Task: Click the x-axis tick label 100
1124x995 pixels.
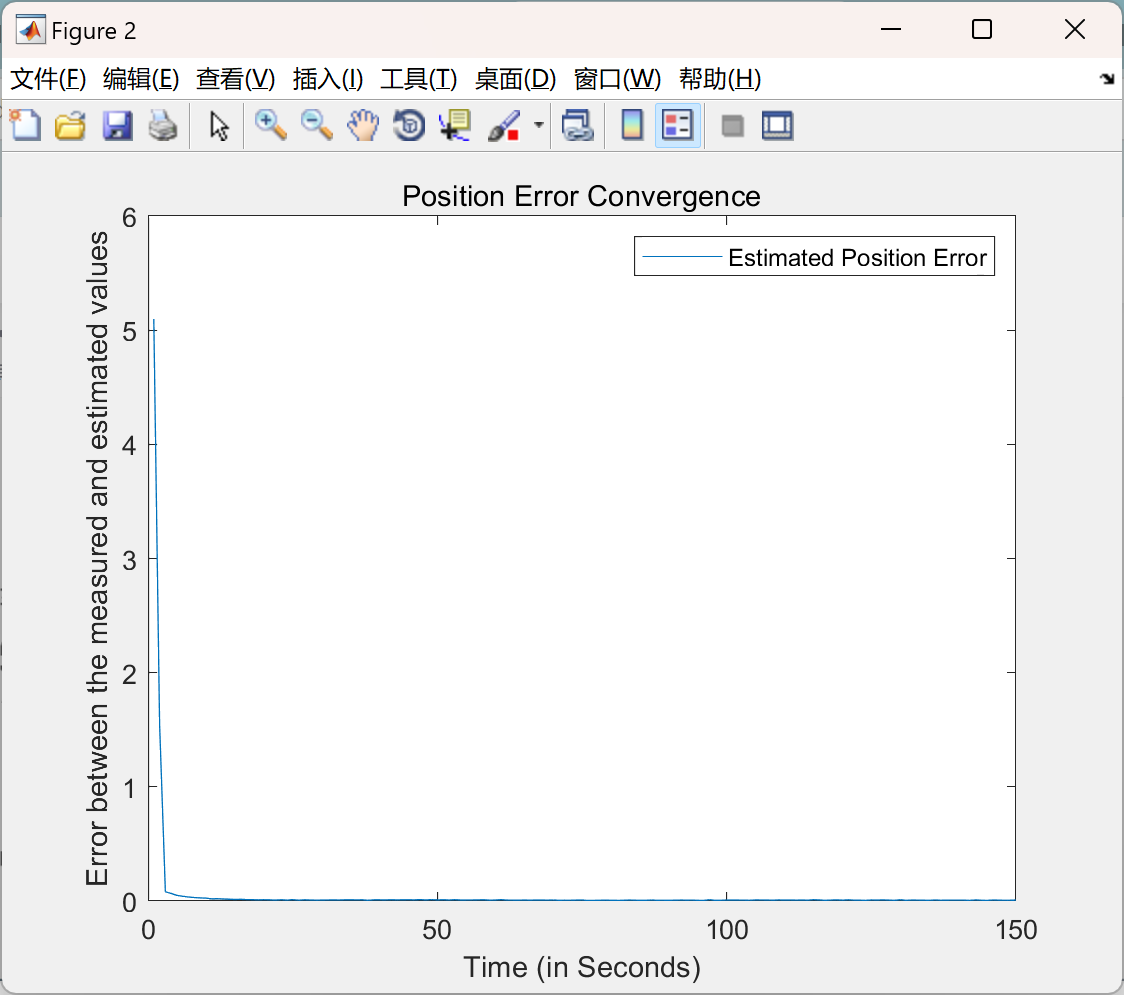Action: pos(726,930)
